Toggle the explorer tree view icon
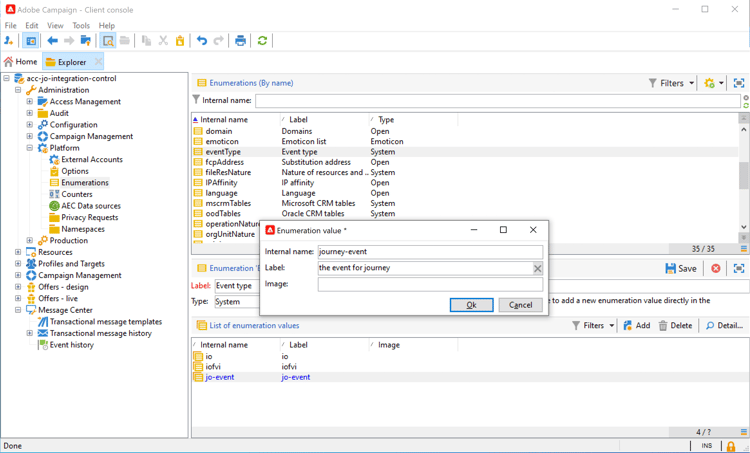This screenshot has width=750, height=453. click(31, 41)
